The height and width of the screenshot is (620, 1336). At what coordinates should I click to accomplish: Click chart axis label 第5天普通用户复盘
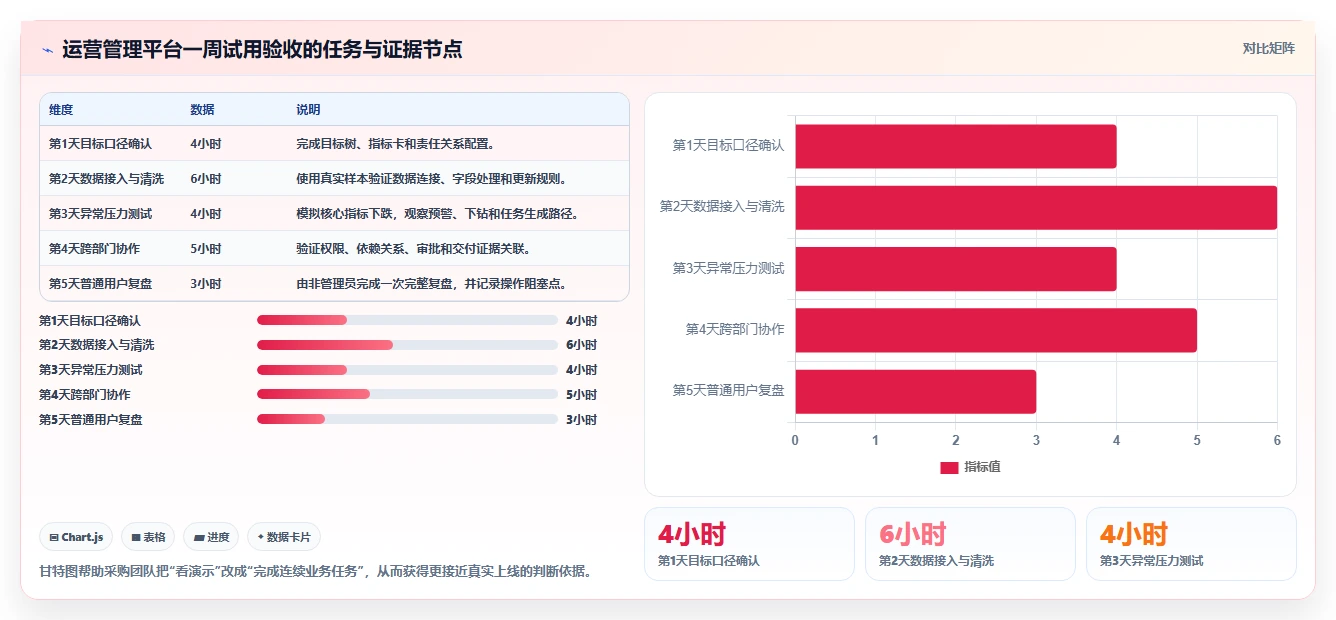tap(729, 390)
